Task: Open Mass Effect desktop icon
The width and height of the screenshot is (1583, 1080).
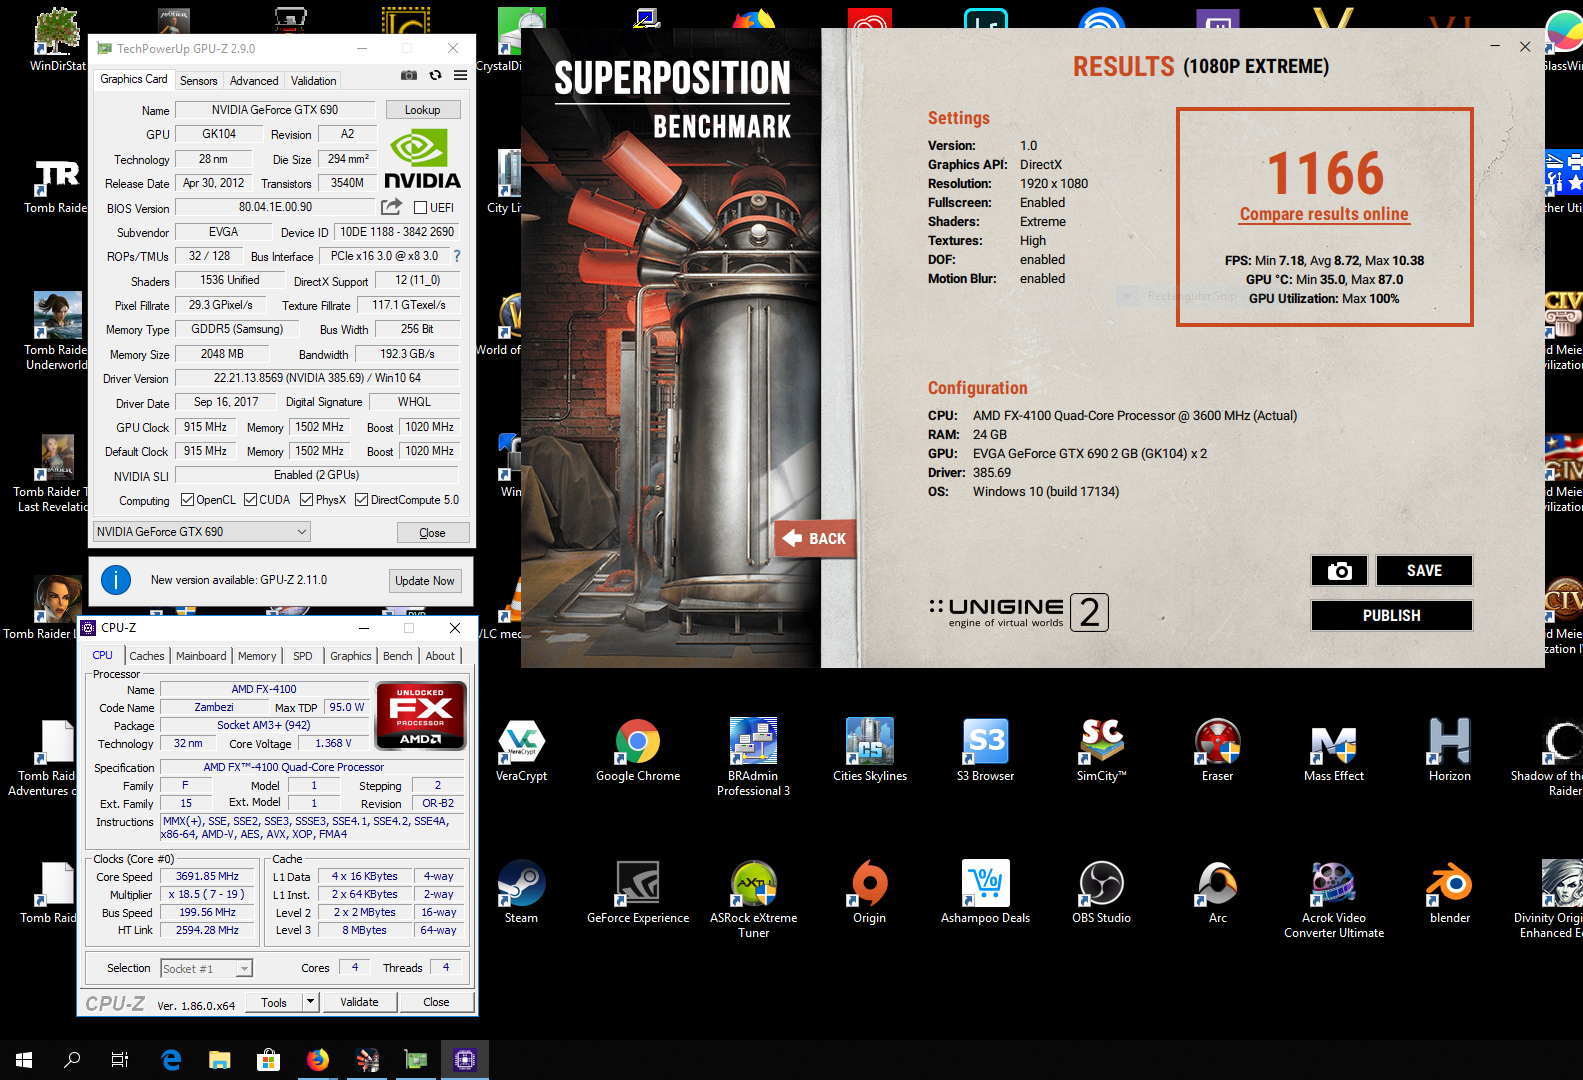Action: (x=1334, y=751)
